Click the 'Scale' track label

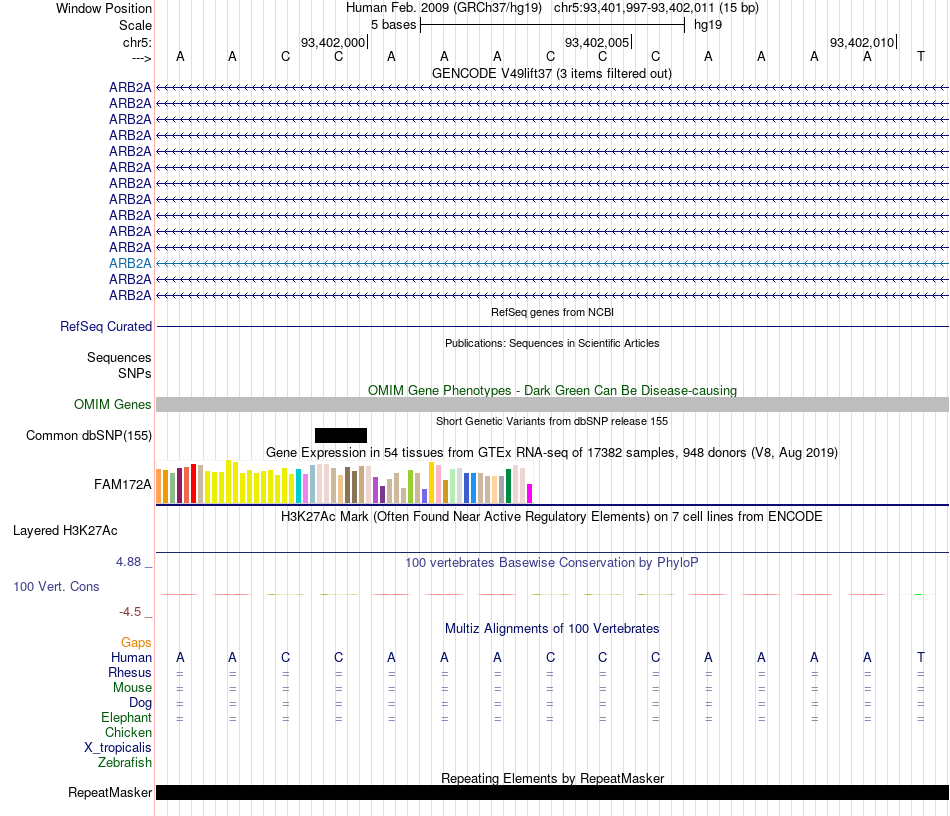(x=135, y=25)
